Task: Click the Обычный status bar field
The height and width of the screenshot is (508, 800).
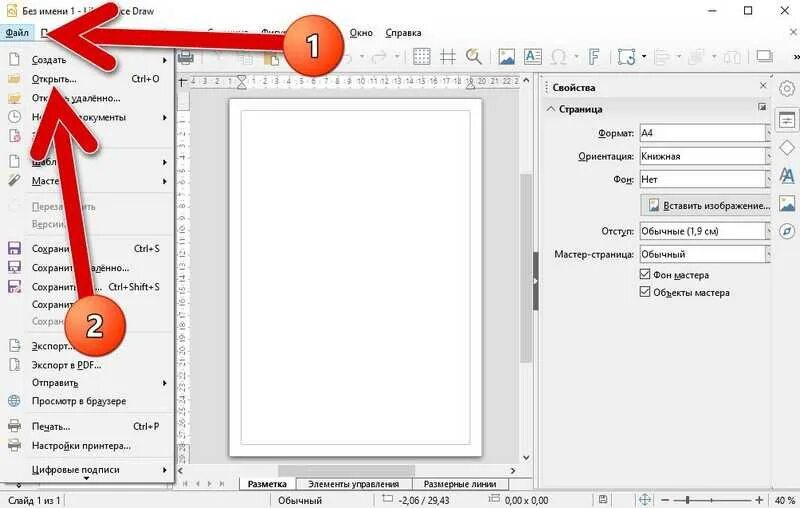Action: coord(300,500)
